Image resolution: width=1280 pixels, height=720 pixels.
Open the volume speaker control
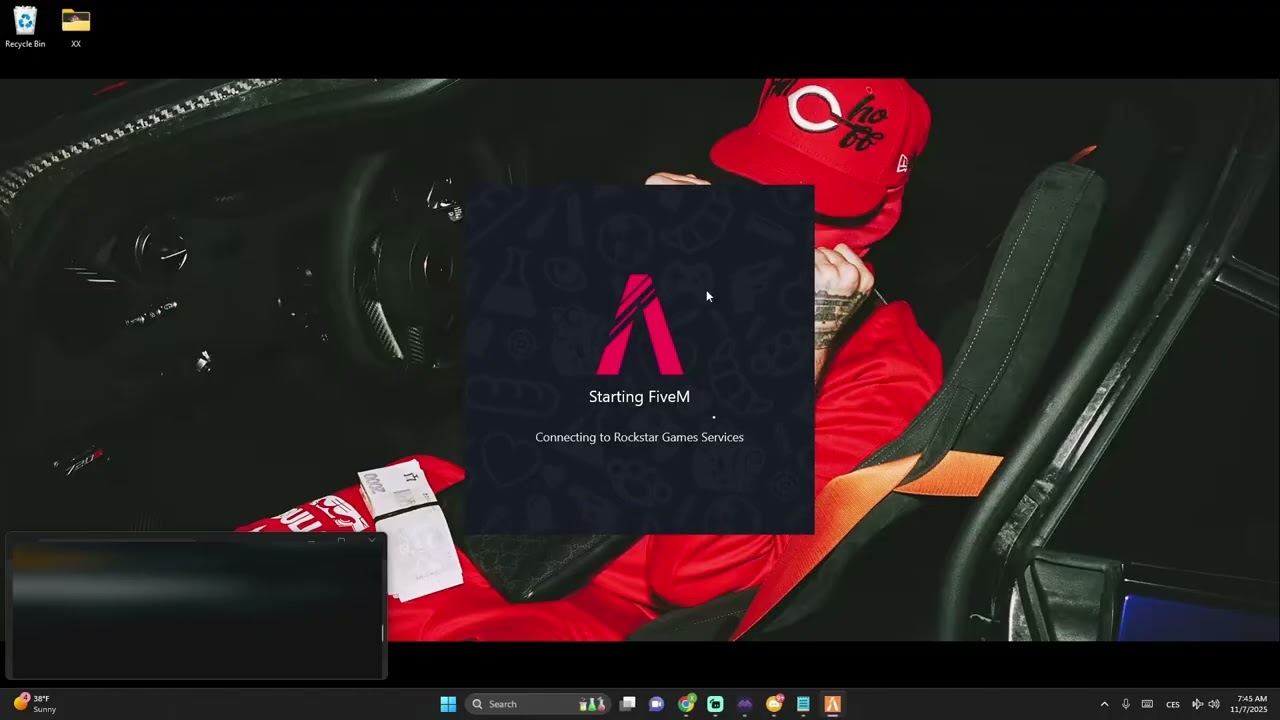[x=1213, y=704]
